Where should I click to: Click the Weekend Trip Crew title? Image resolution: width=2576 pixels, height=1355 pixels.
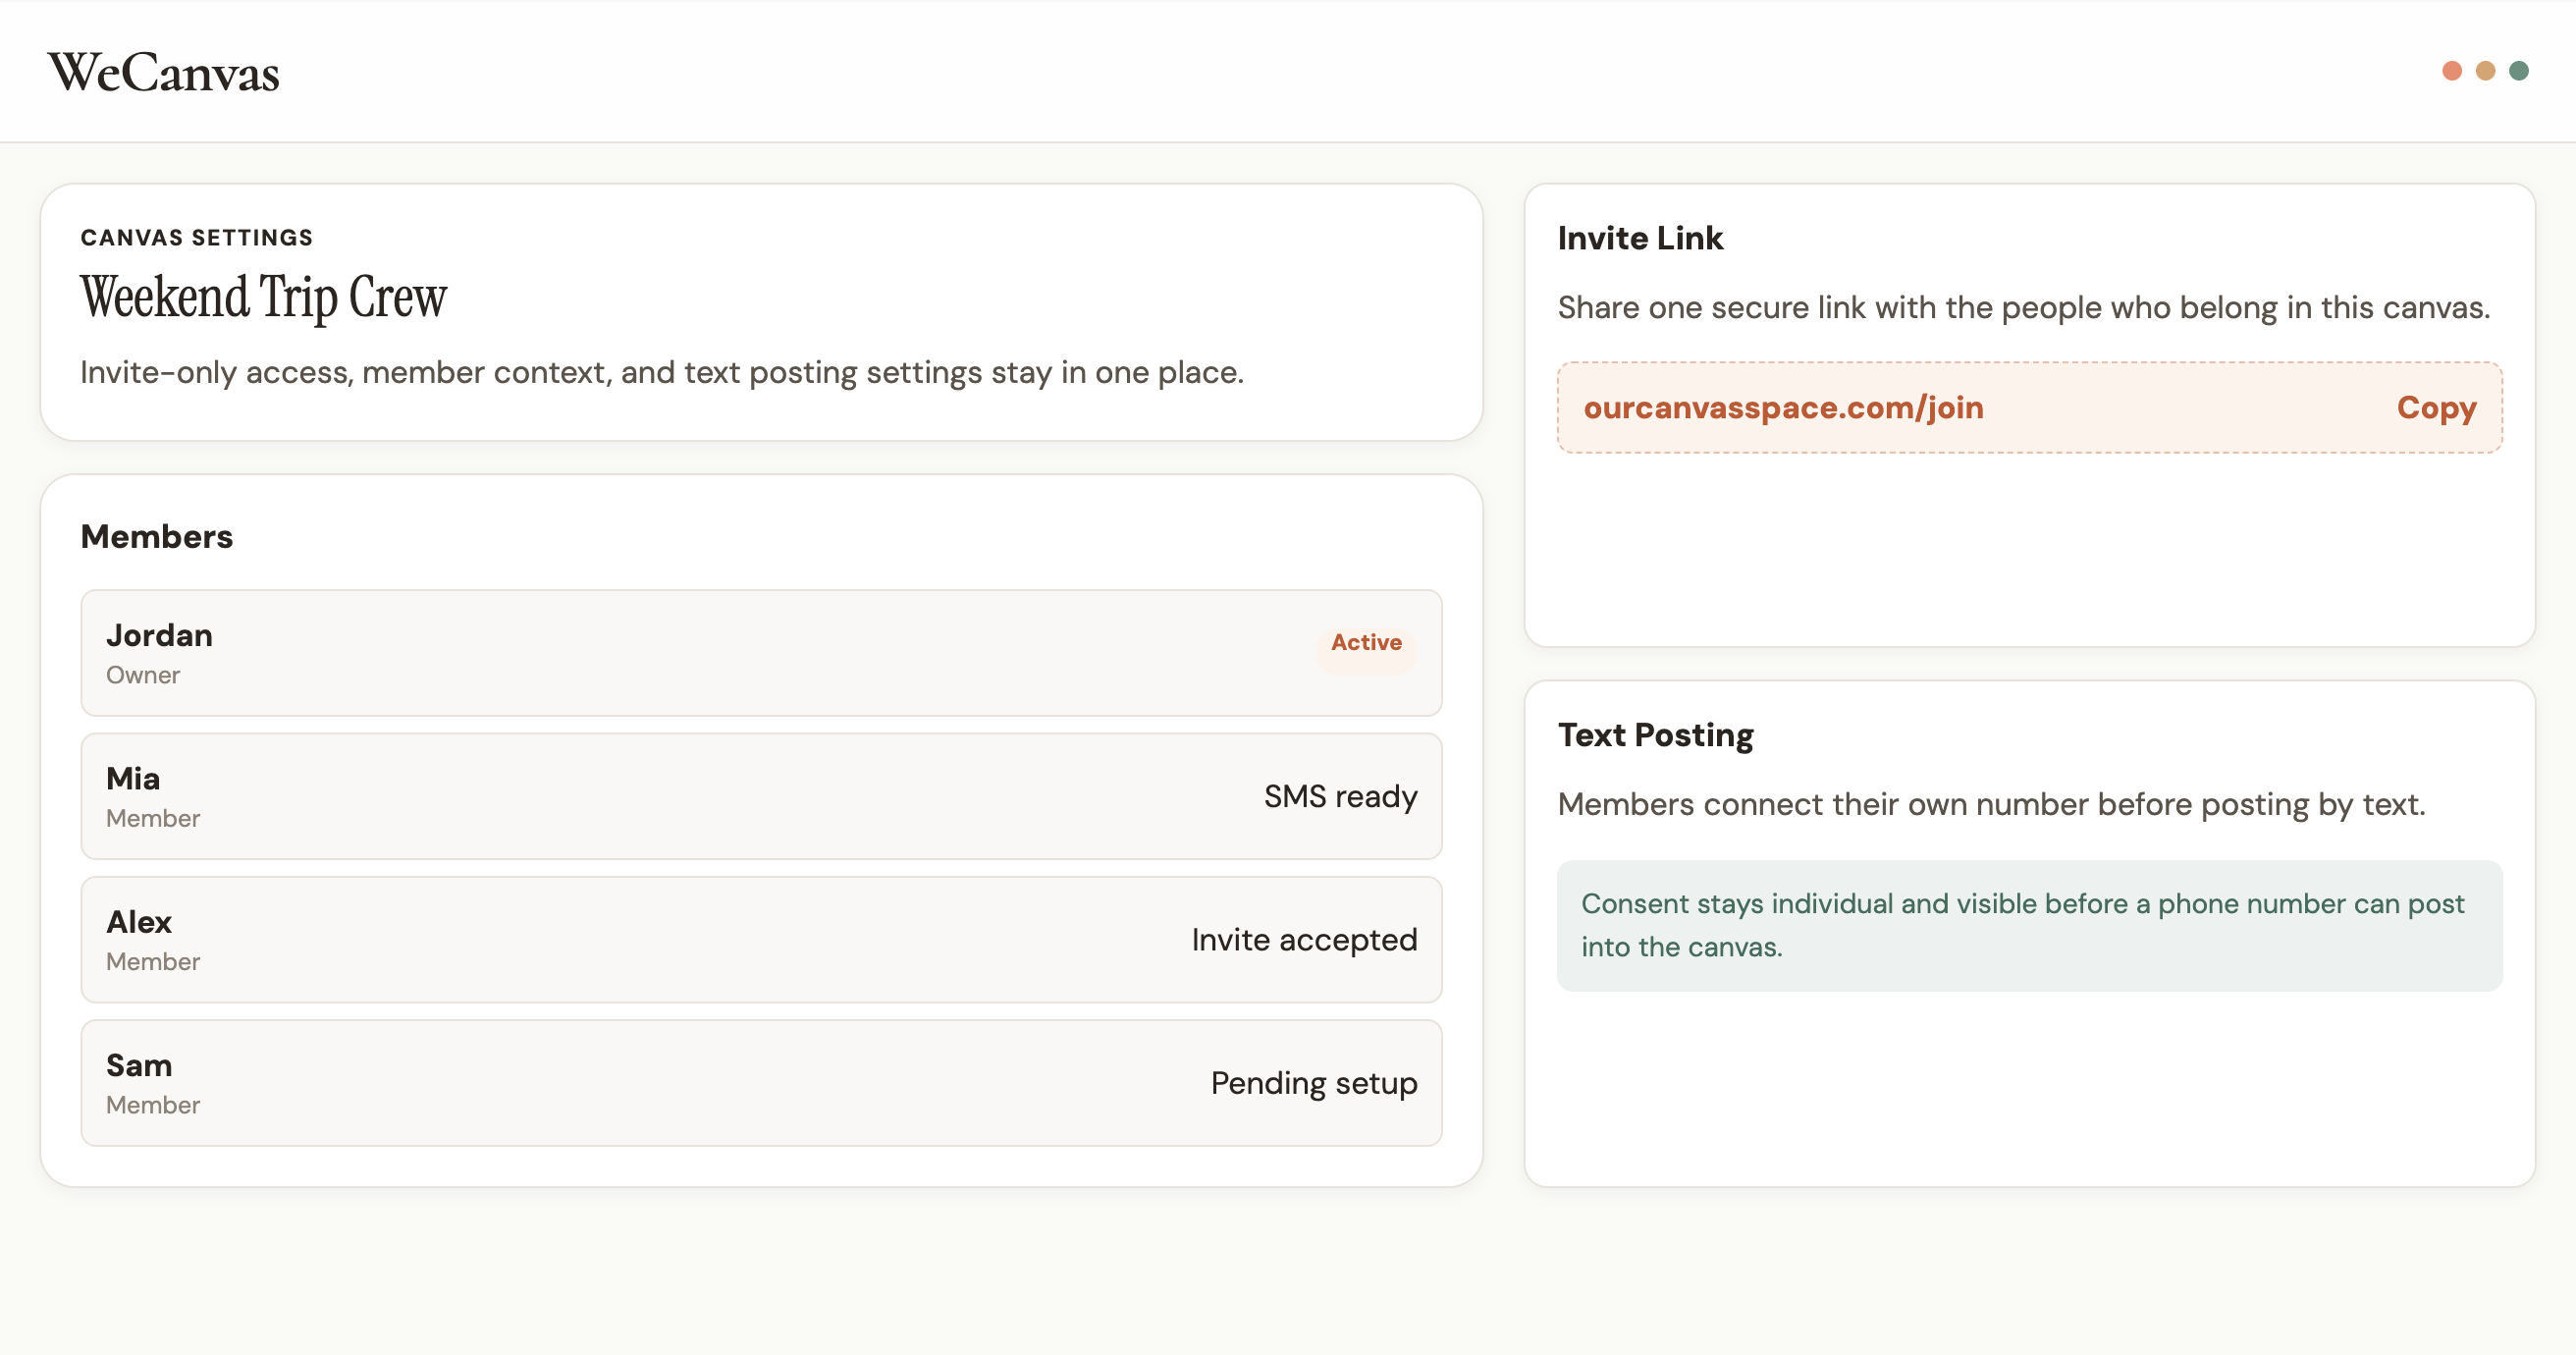[x=263, y=297]
